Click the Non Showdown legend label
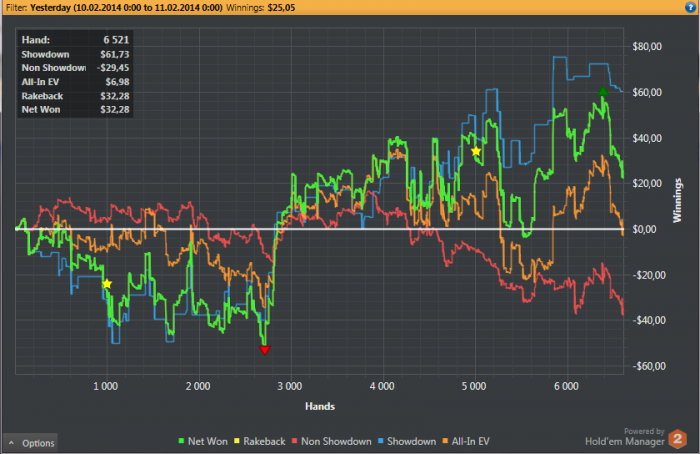 click(x=336, y=442)
